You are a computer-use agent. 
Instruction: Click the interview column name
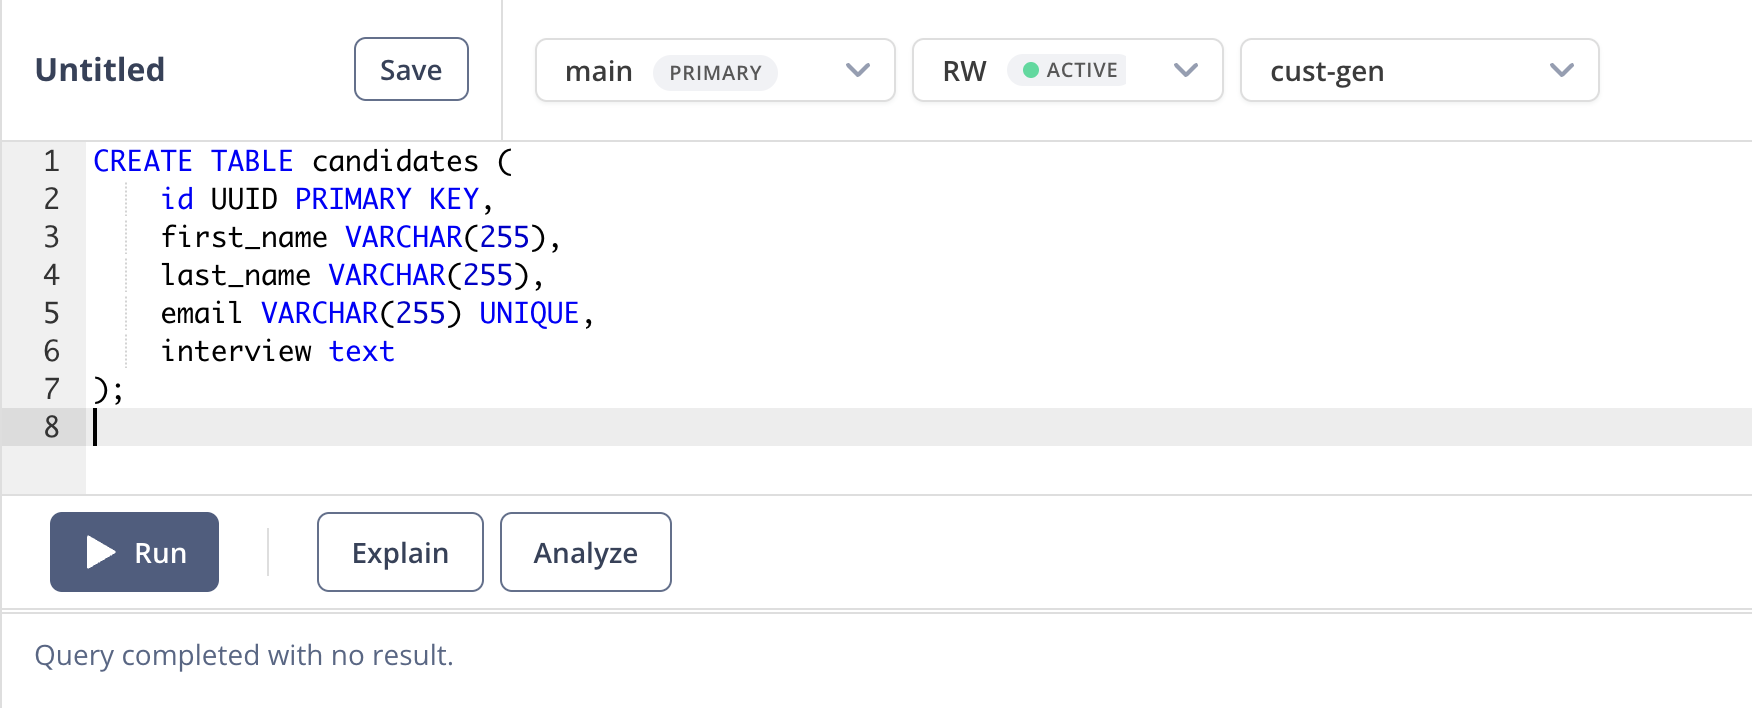[236, 351]
